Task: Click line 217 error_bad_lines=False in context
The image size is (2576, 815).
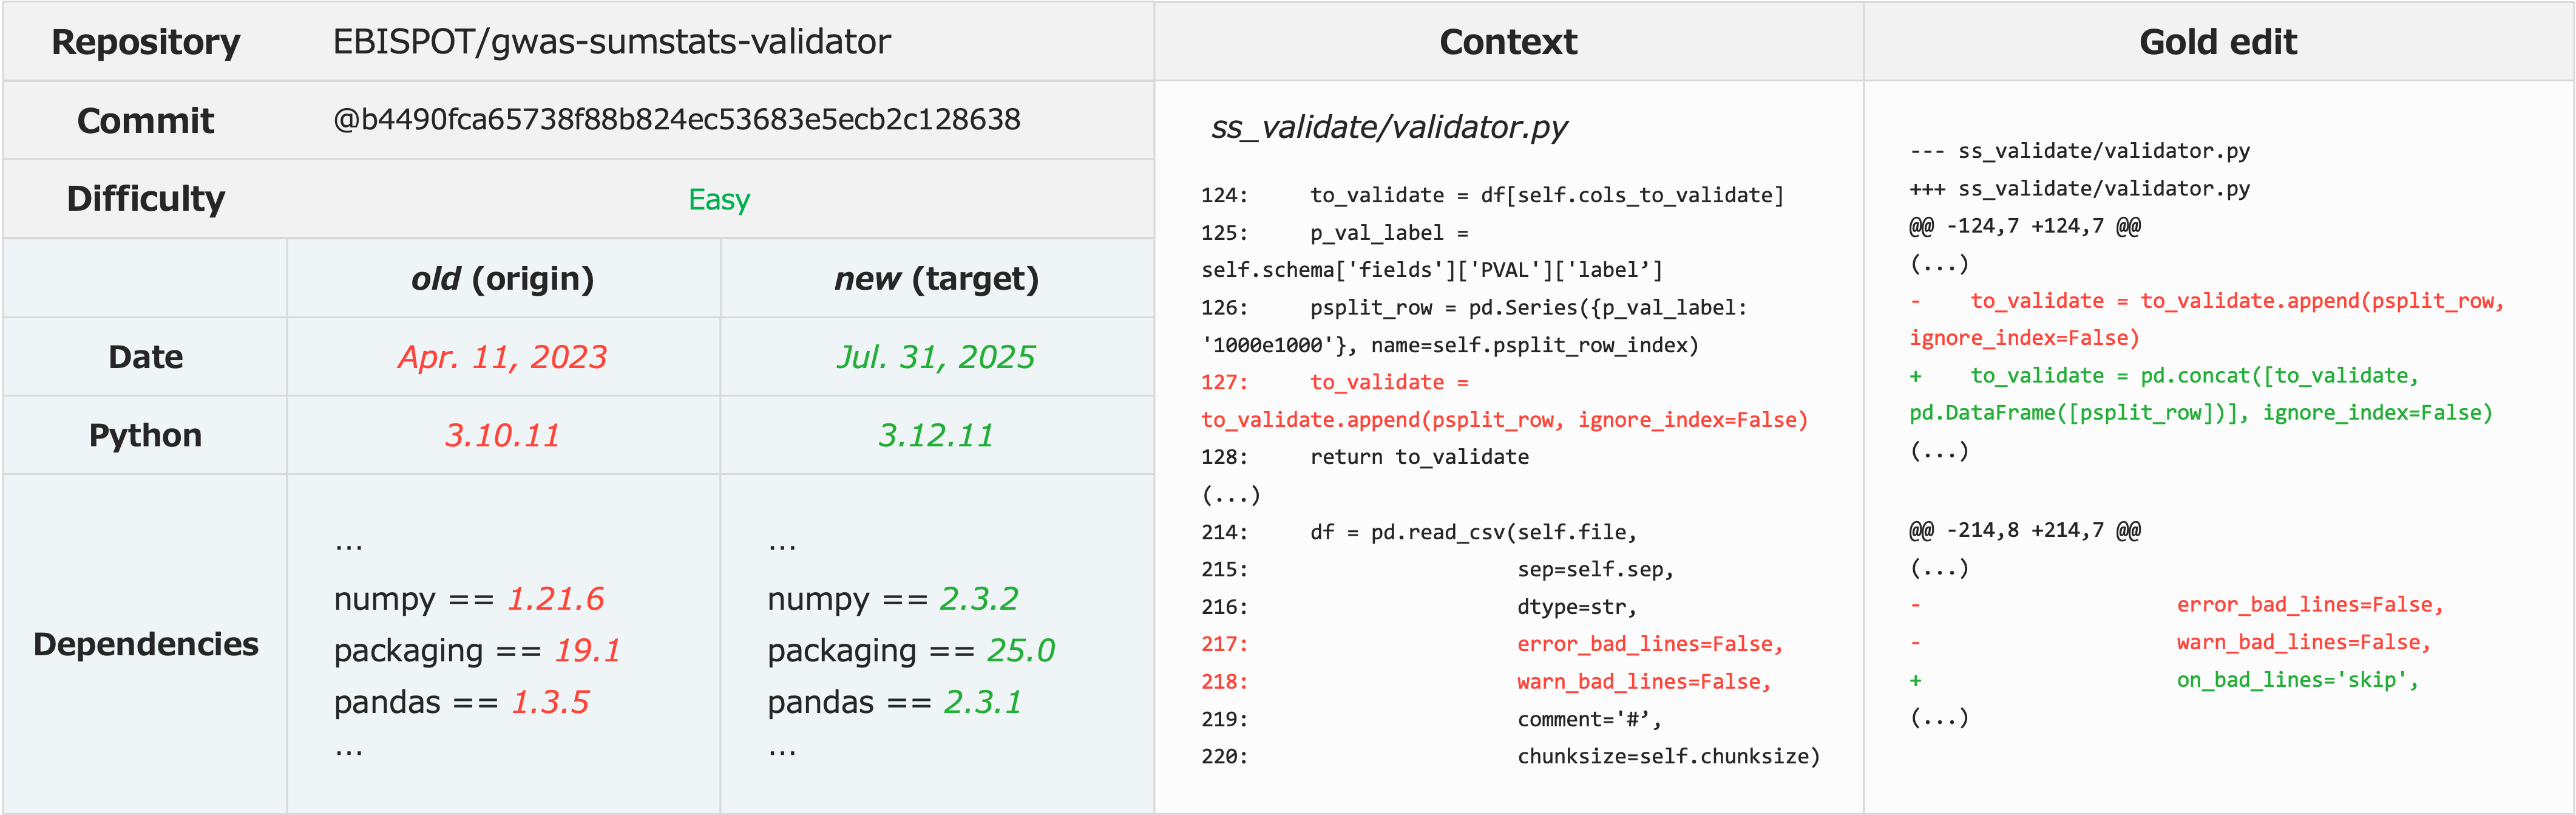Action: 1649,644
